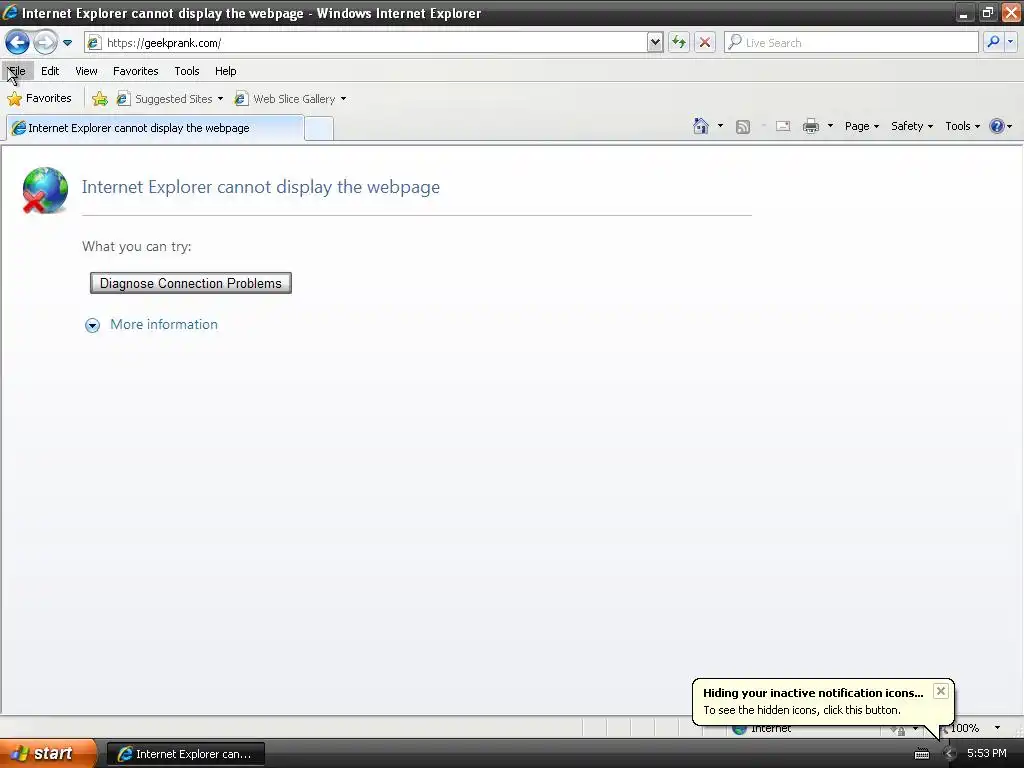
Task: Click the 5:53 PM clock
Action: point(987,754)
